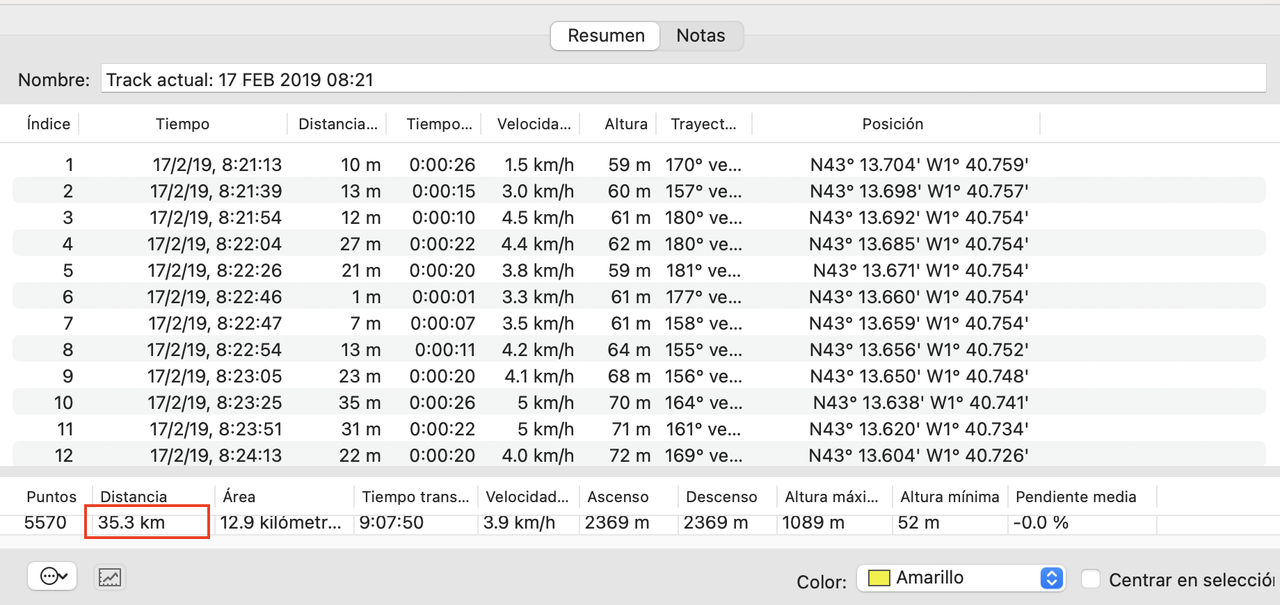Select row with time 17/2/19, 8:23:05

point(639,377)
